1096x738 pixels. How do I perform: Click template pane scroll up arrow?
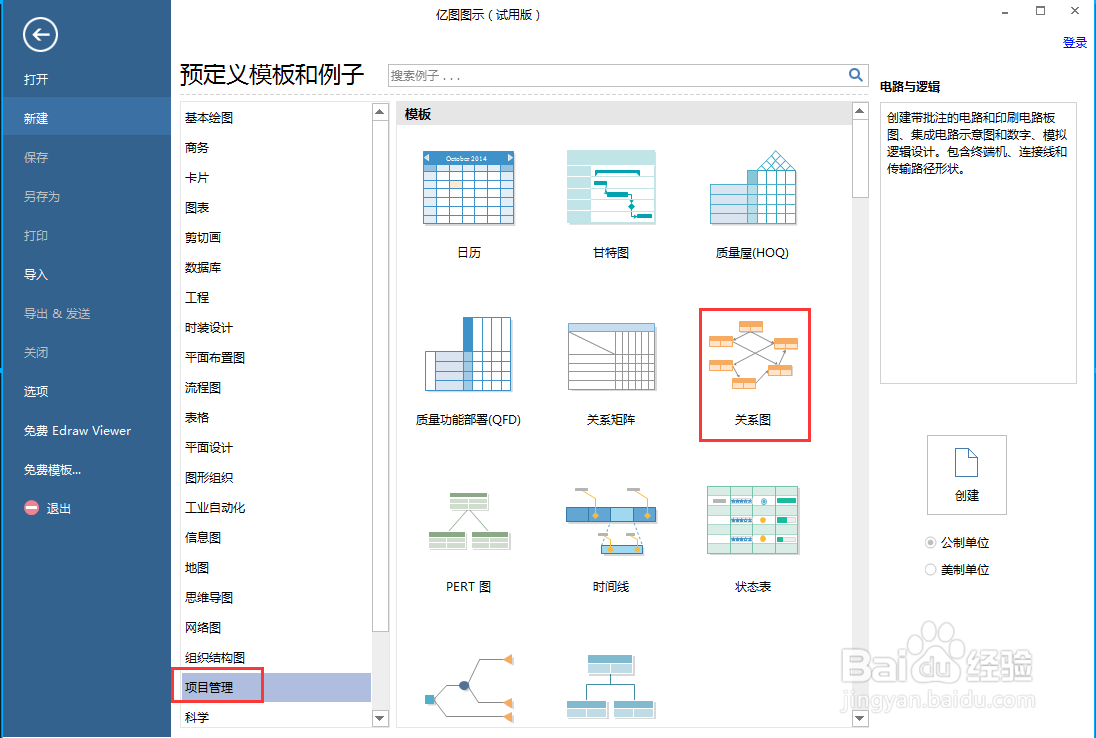coord(860,111)
